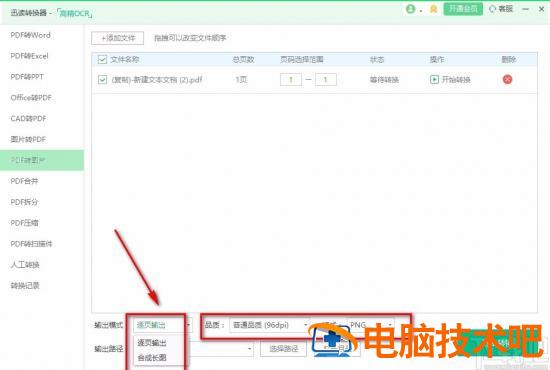Open PDF压缩 compress function
550x370 pixels.
point(24,223)
